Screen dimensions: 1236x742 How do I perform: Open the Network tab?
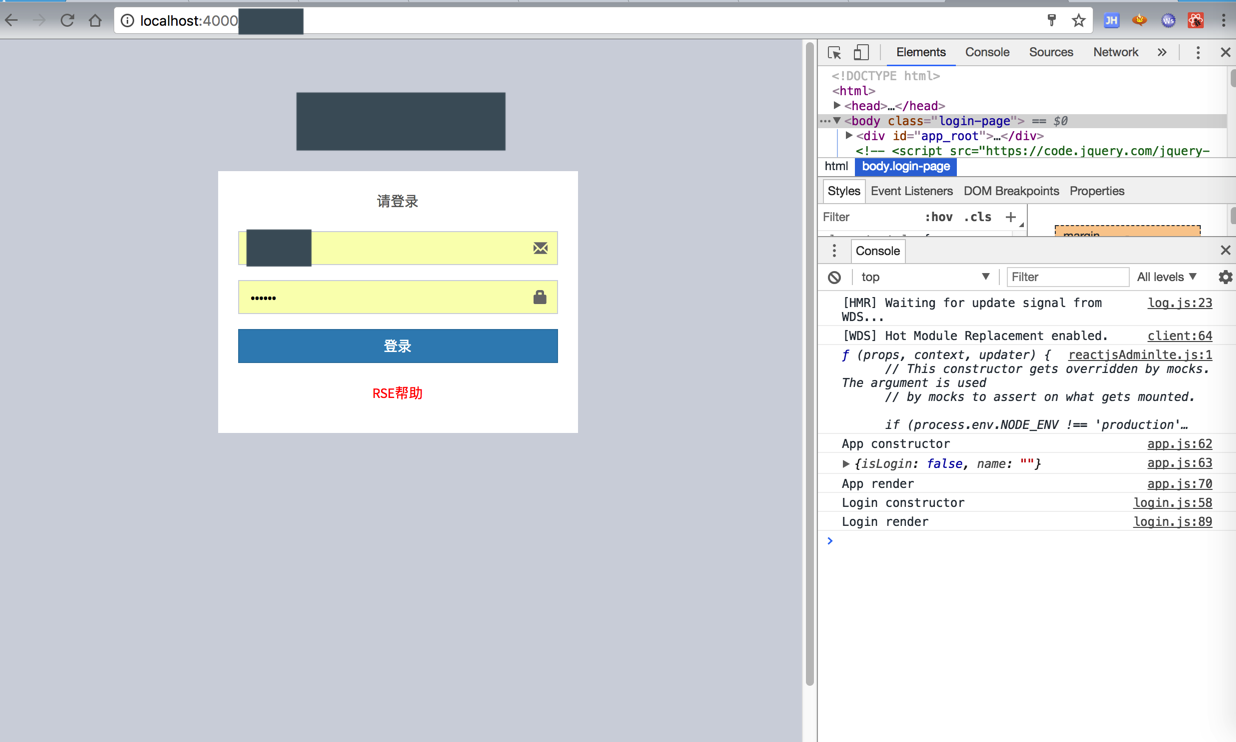click(x=1115, y=52)
